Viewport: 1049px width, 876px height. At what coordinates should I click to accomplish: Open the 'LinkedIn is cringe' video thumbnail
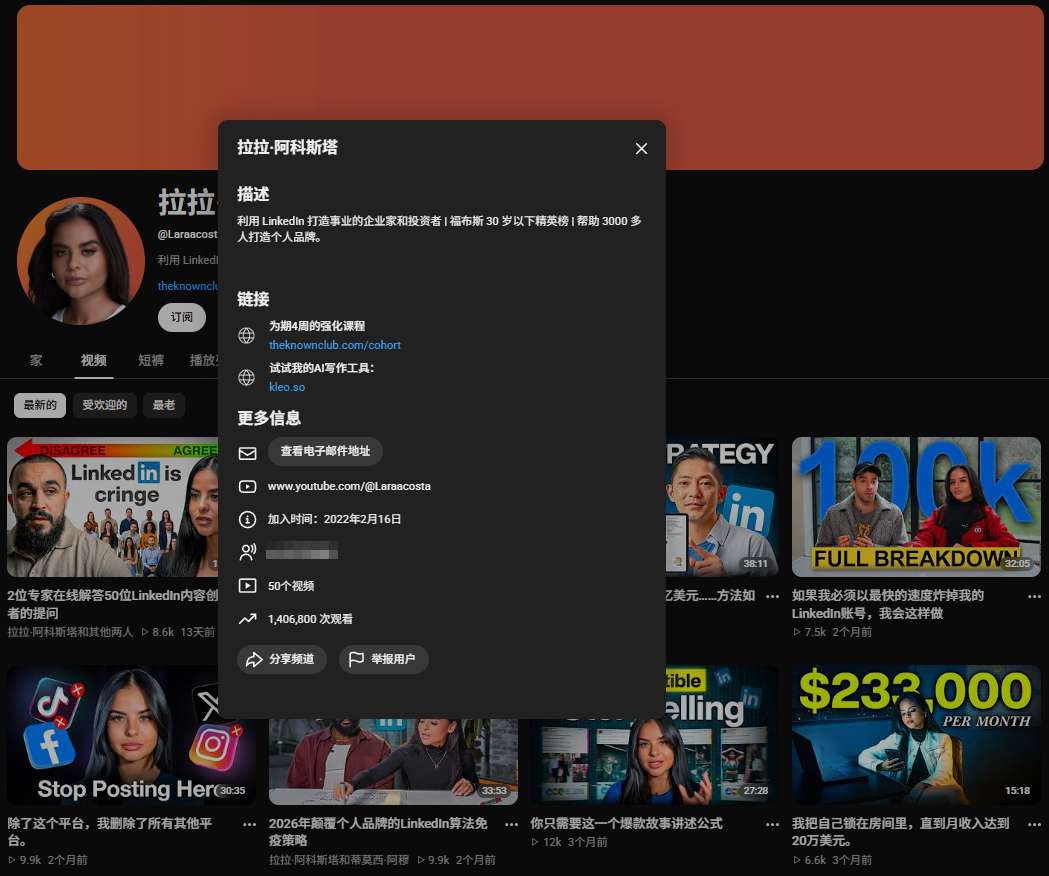(x=112, y=507)
